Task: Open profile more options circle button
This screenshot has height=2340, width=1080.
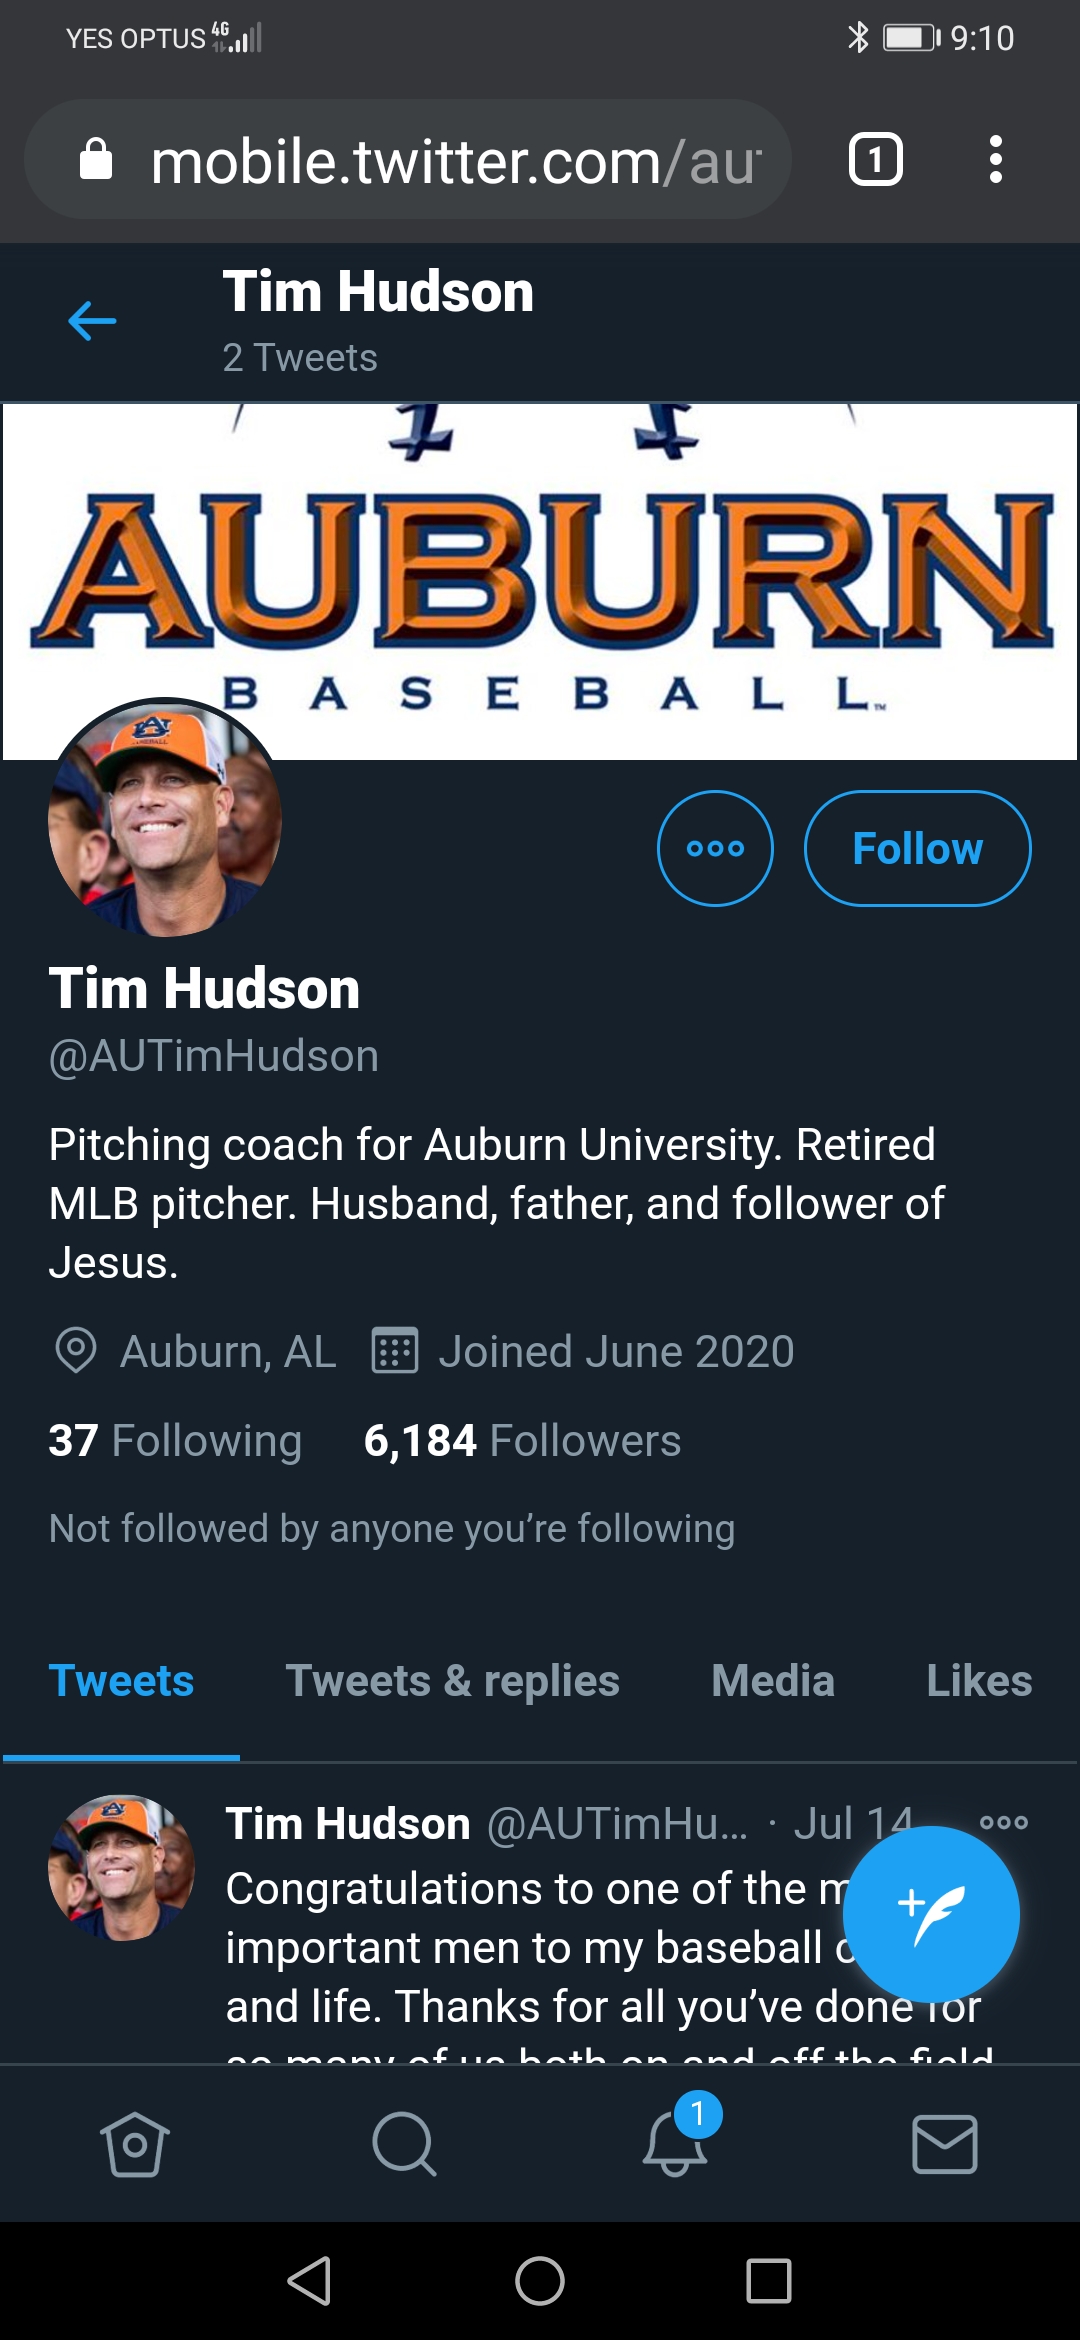Action: pyautogui.click(x=715, y=848)
